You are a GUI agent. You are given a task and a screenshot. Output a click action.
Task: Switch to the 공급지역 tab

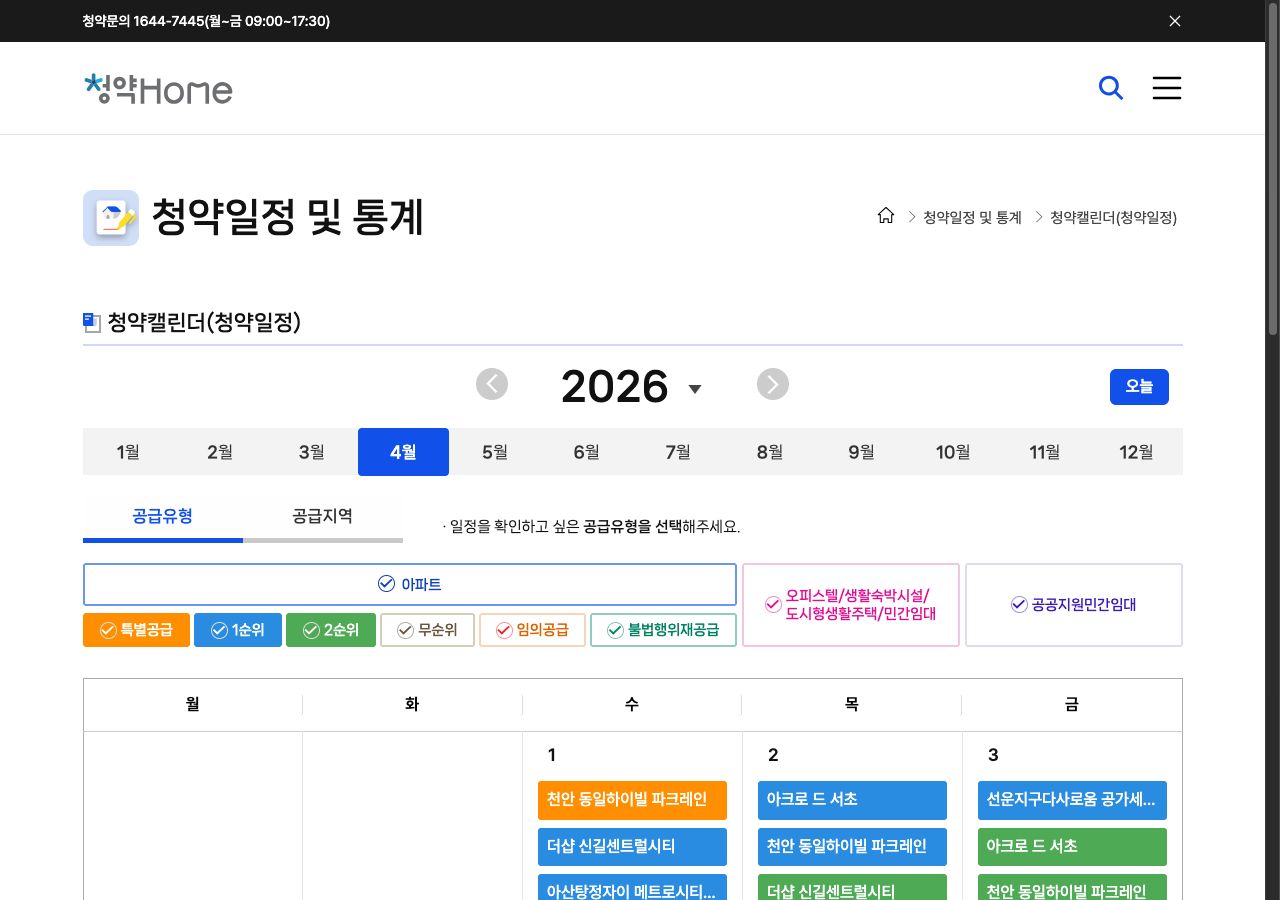click(x=323, y=518)
